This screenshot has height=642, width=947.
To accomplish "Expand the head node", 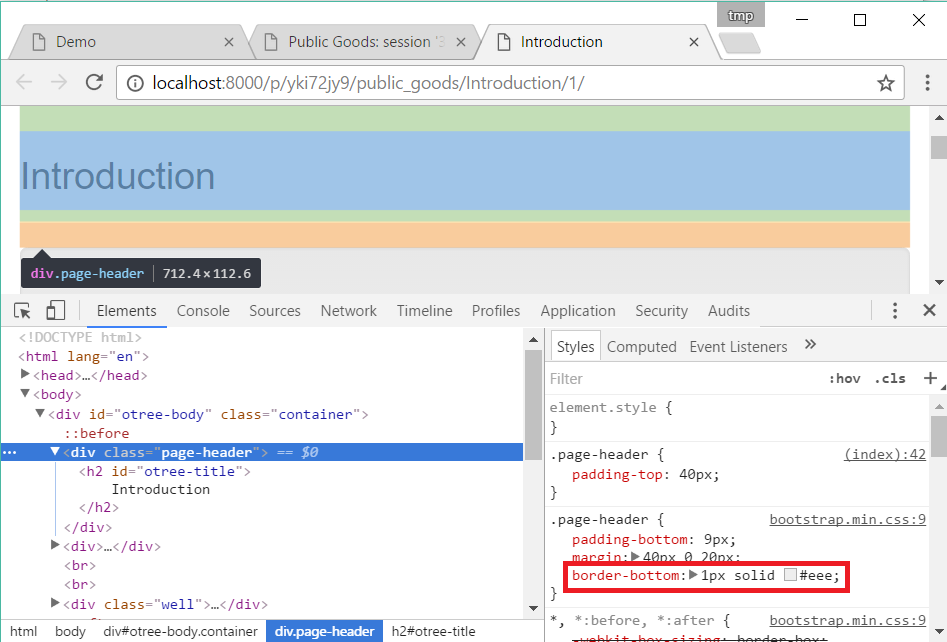I will pos(25,374).
